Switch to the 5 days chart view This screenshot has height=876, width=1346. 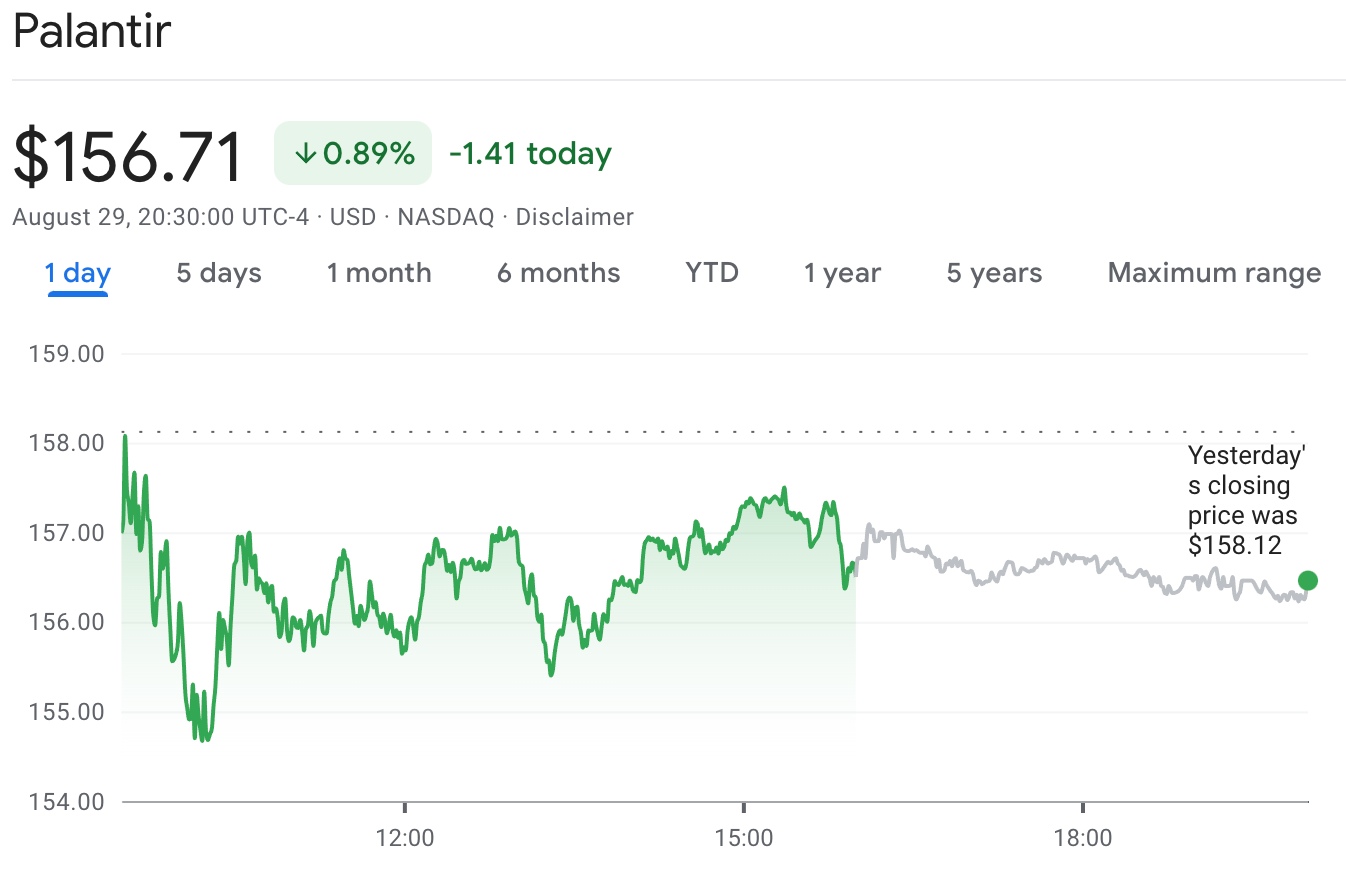tap(218, 272)
